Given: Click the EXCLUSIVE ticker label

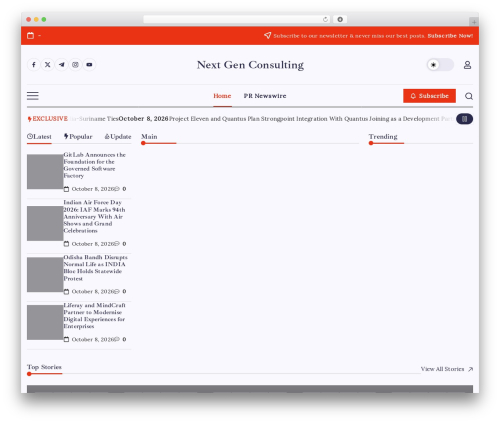Looking at the screenshot, I should (48, 119).
